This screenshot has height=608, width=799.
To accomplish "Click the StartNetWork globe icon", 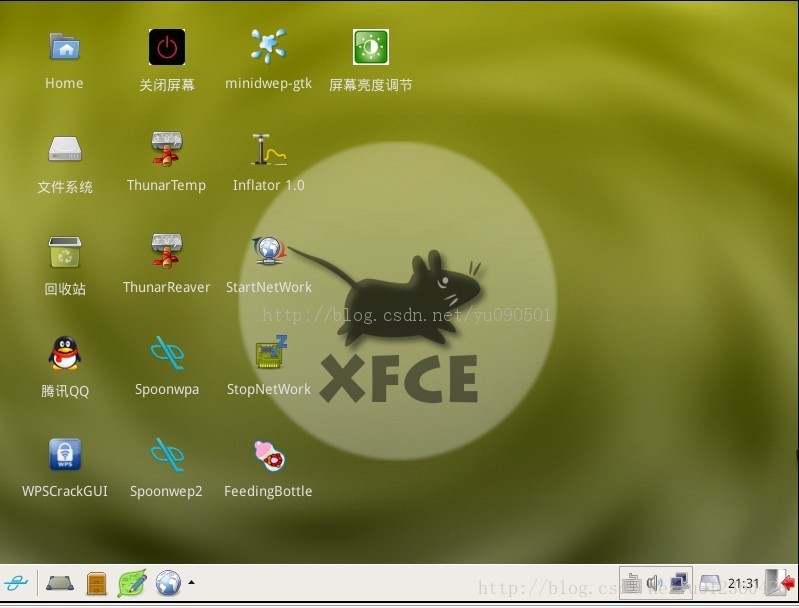I will coord(270,251).
